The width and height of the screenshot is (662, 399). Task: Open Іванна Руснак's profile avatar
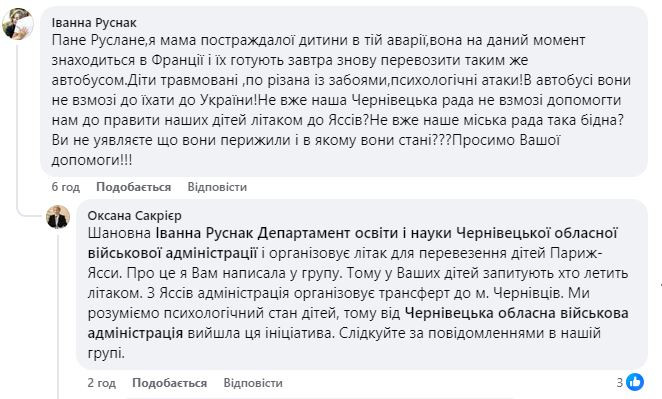(x=18, y=24)
